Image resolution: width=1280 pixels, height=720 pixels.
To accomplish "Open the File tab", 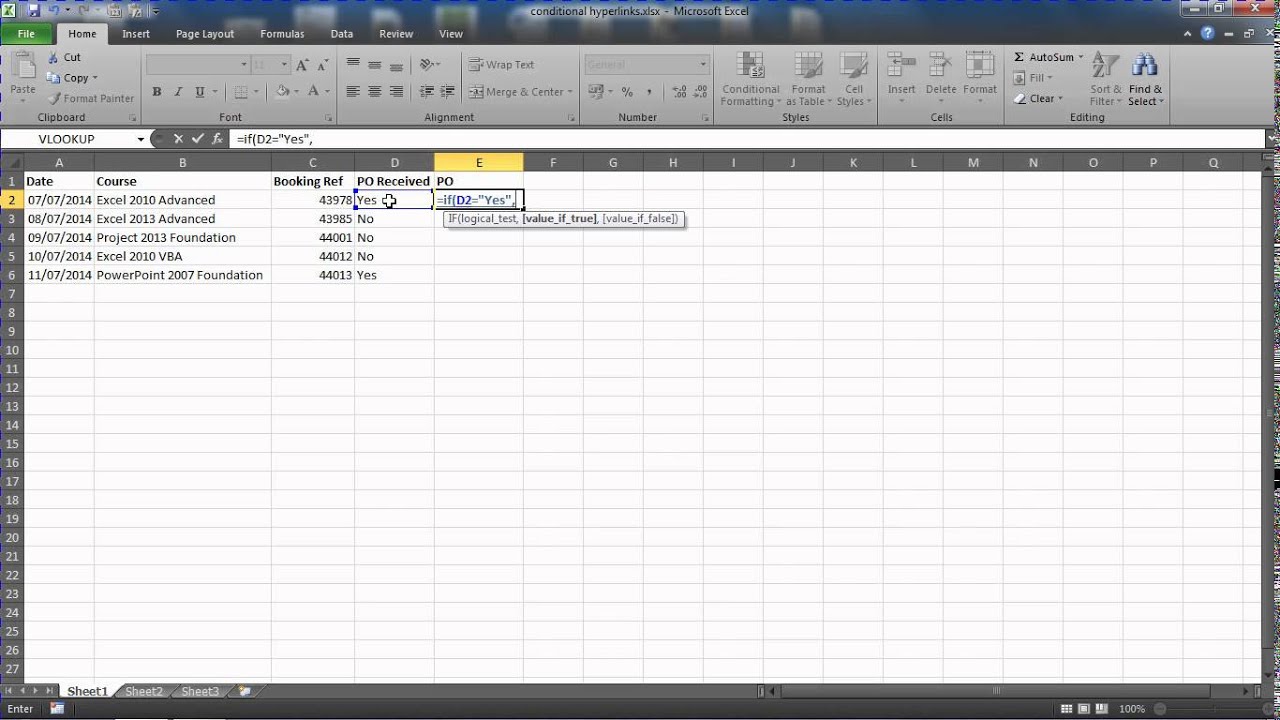I will coord(27,33).
